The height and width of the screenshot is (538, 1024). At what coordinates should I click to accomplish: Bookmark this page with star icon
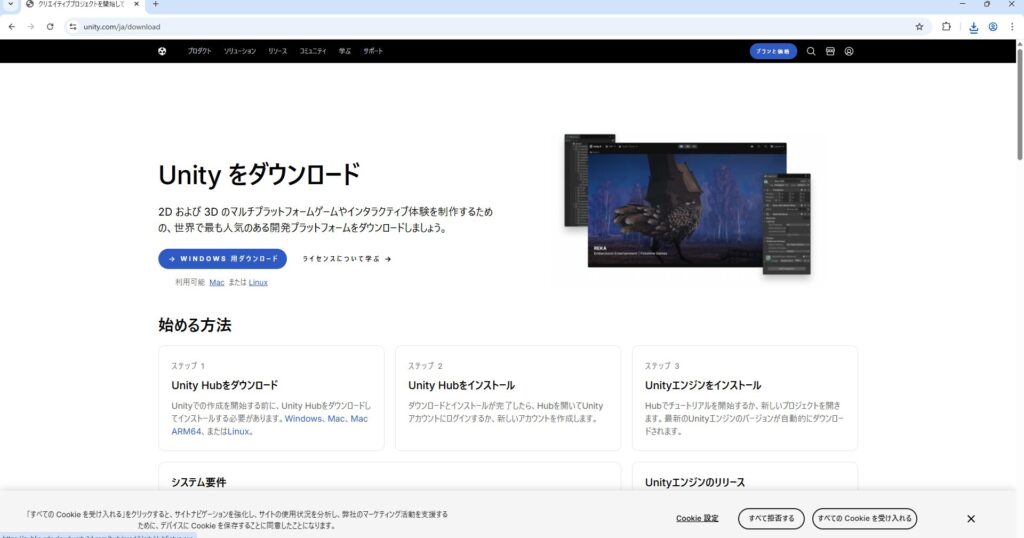click(920, 27)
